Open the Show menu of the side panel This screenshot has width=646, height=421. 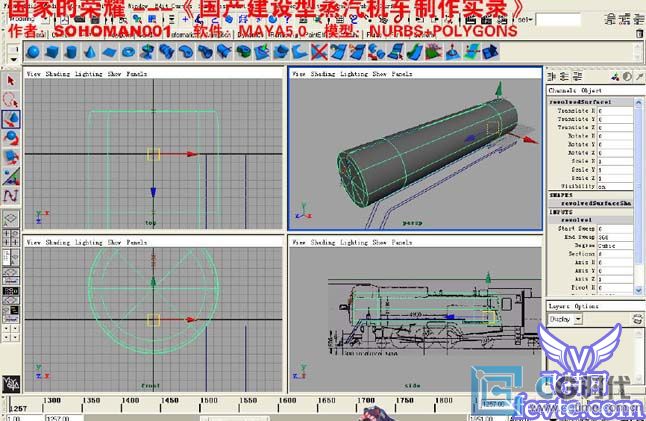point(379,242)
